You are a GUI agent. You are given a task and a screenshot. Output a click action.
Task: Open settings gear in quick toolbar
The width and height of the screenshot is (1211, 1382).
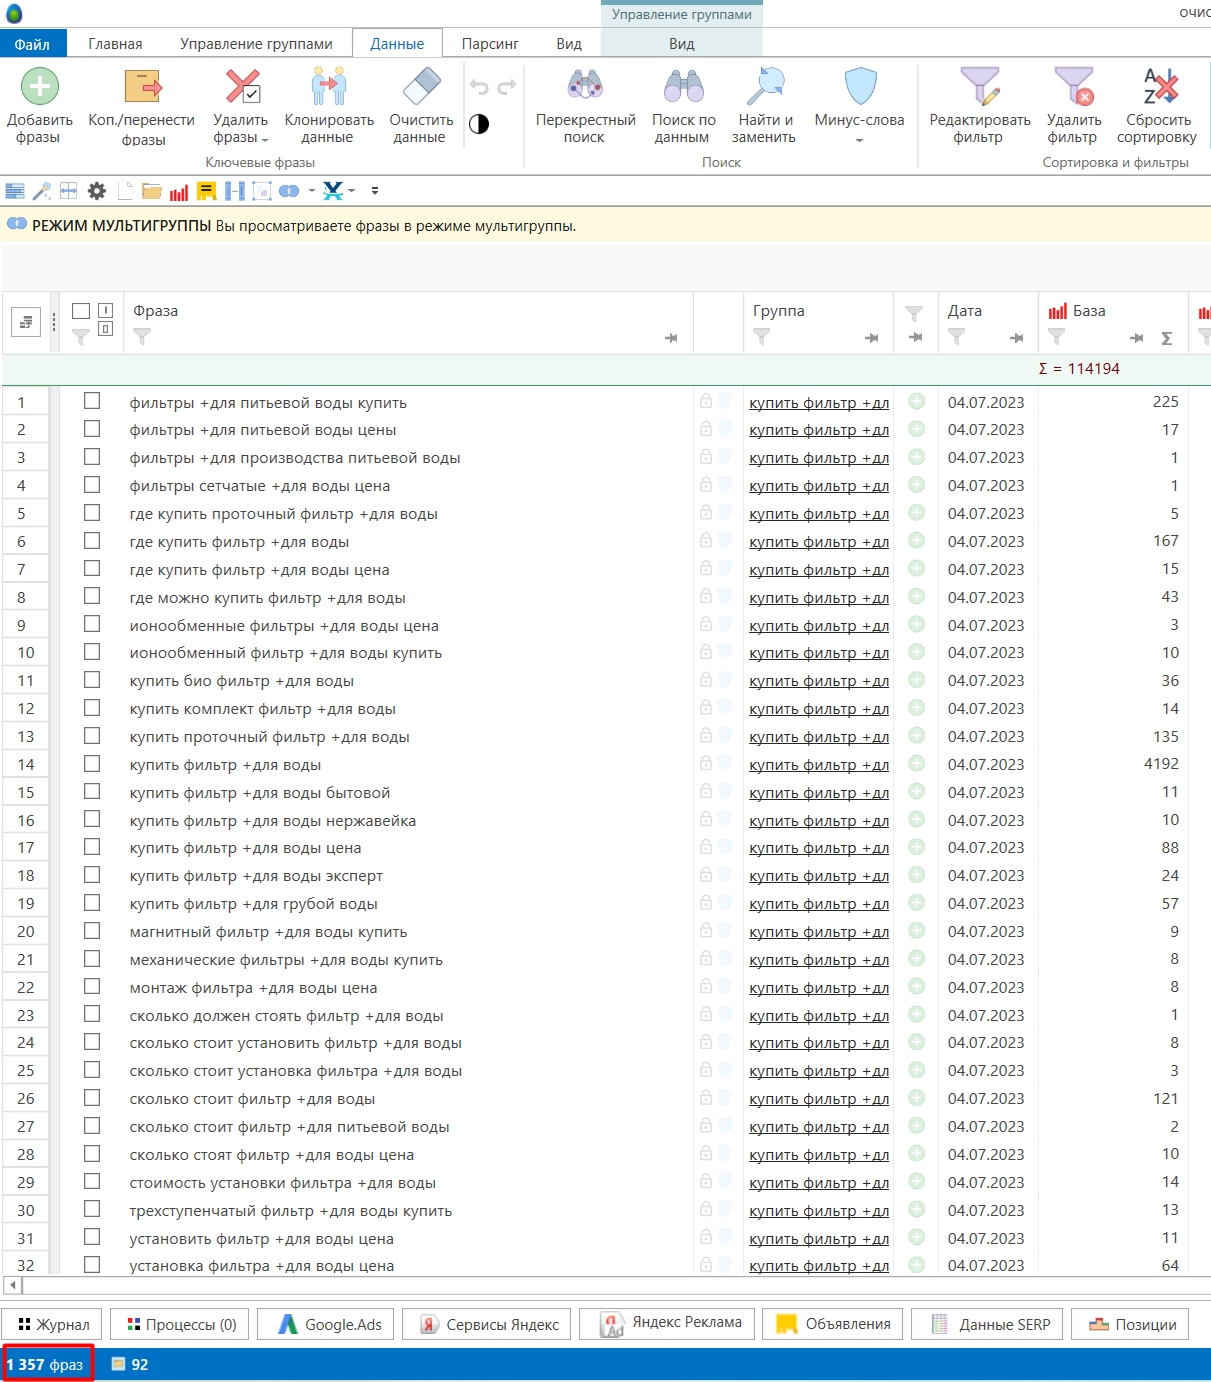tap(97, 191)
